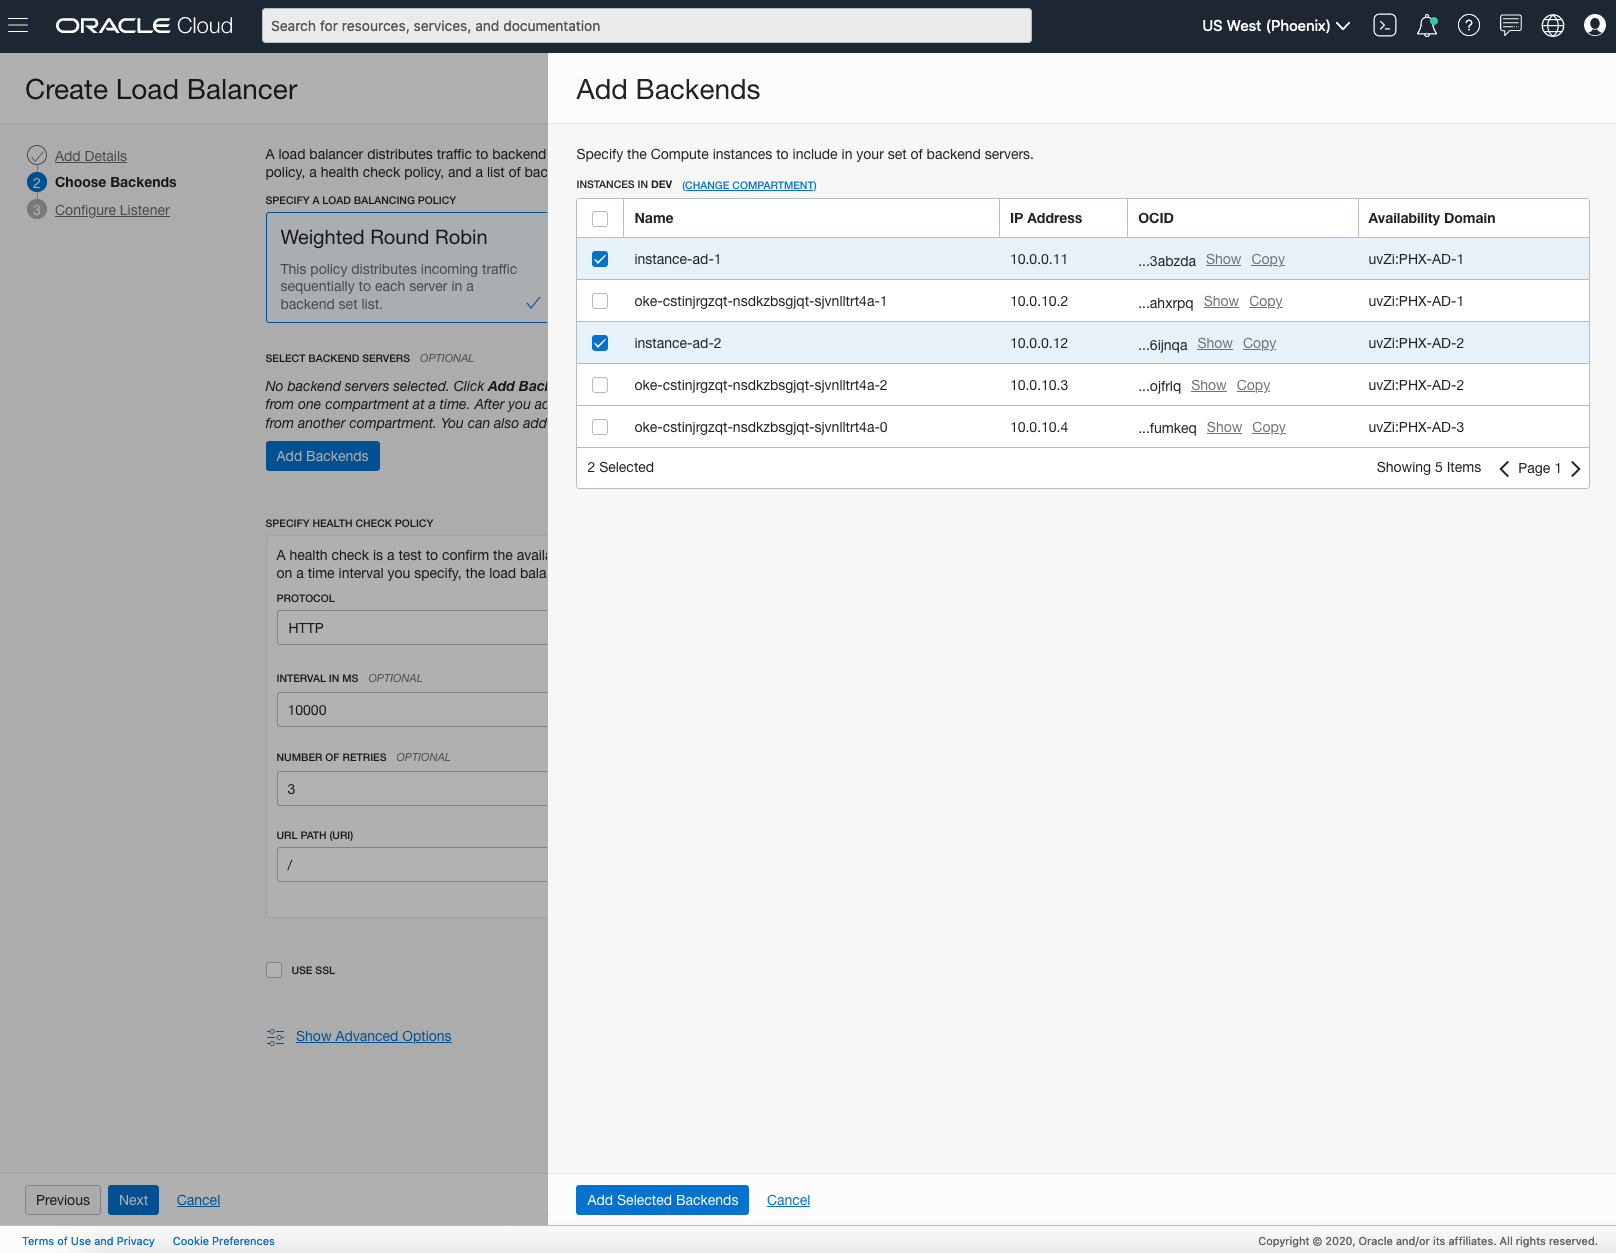The image size is (1616, 1253).
Task: Open the user profile avatar icon
Action: [1595, 26]
